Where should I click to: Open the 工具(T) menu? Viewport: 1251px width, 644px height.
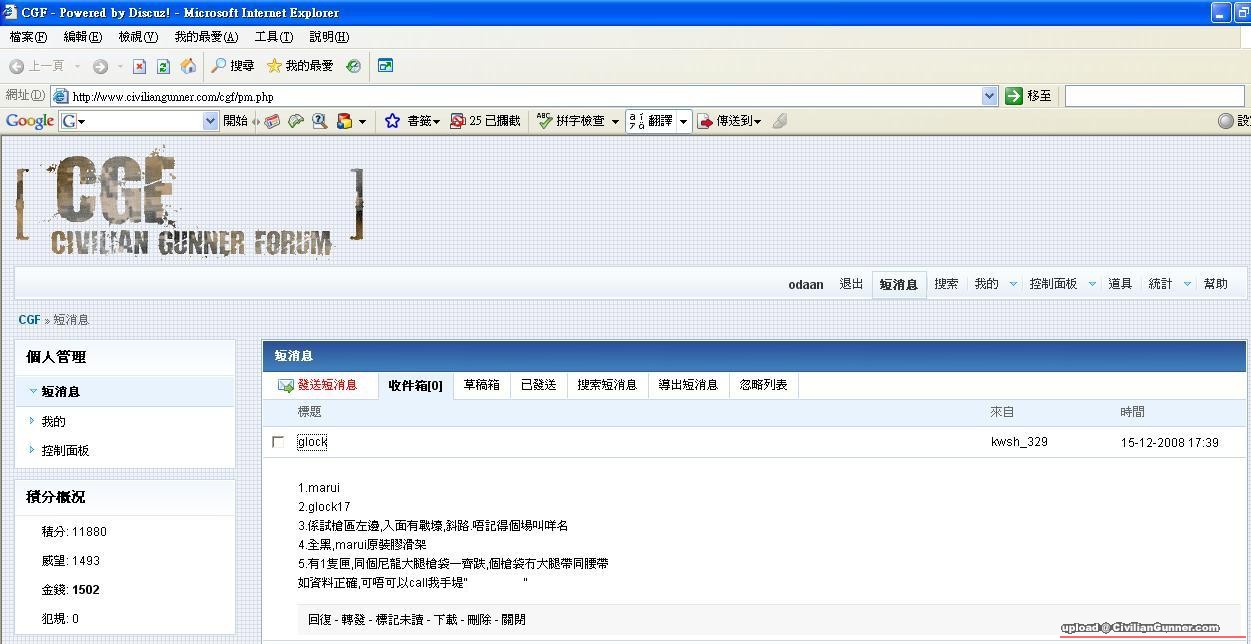273,37
